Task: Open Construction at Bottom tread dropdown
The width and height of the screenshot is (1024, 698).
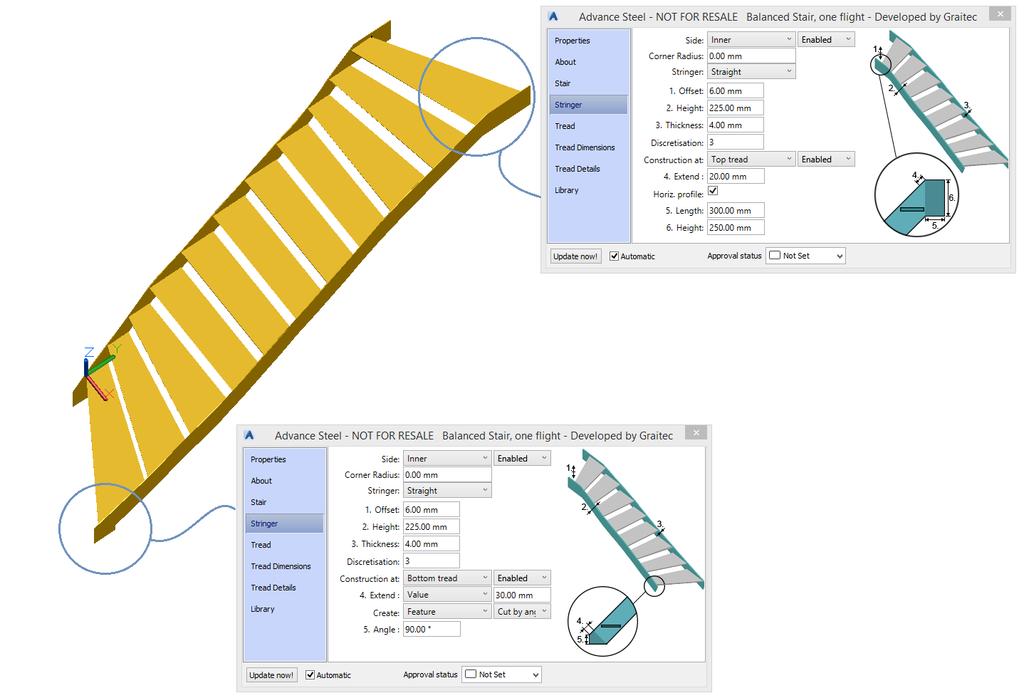Action: click(x=447, y=579)
